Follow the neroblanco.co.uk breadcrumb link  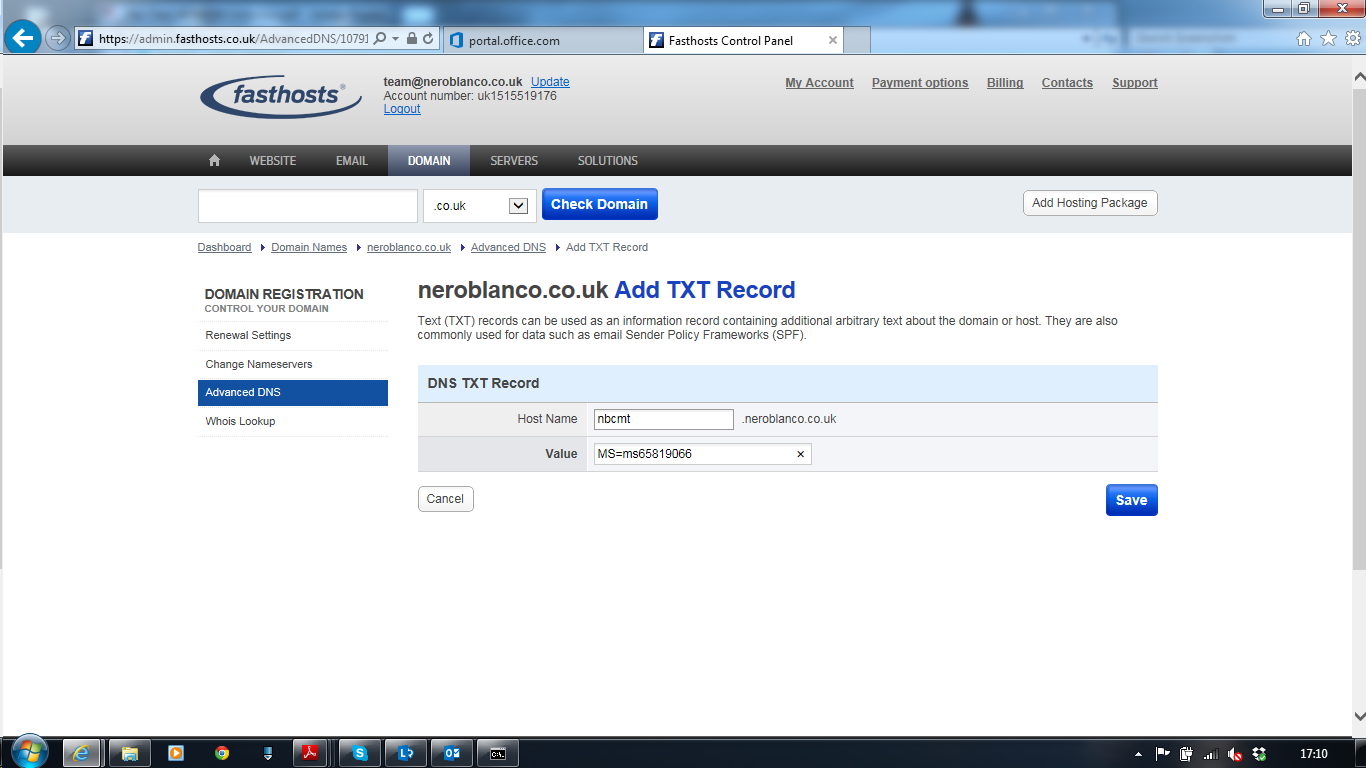(409, 247)
